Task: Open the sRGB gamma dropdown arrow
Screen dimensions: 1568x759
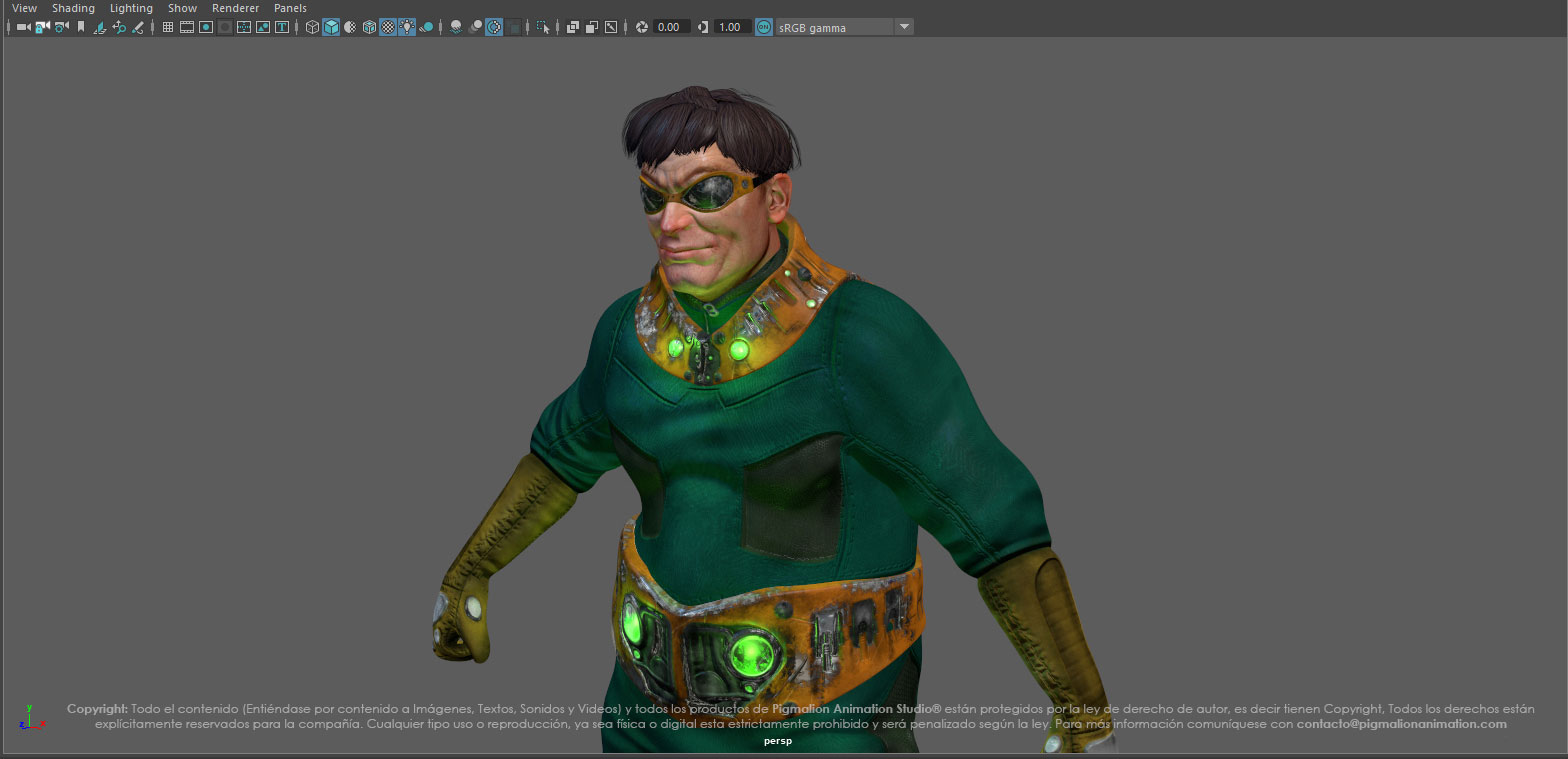Action: pyautogui.click(x=904, y=27)
